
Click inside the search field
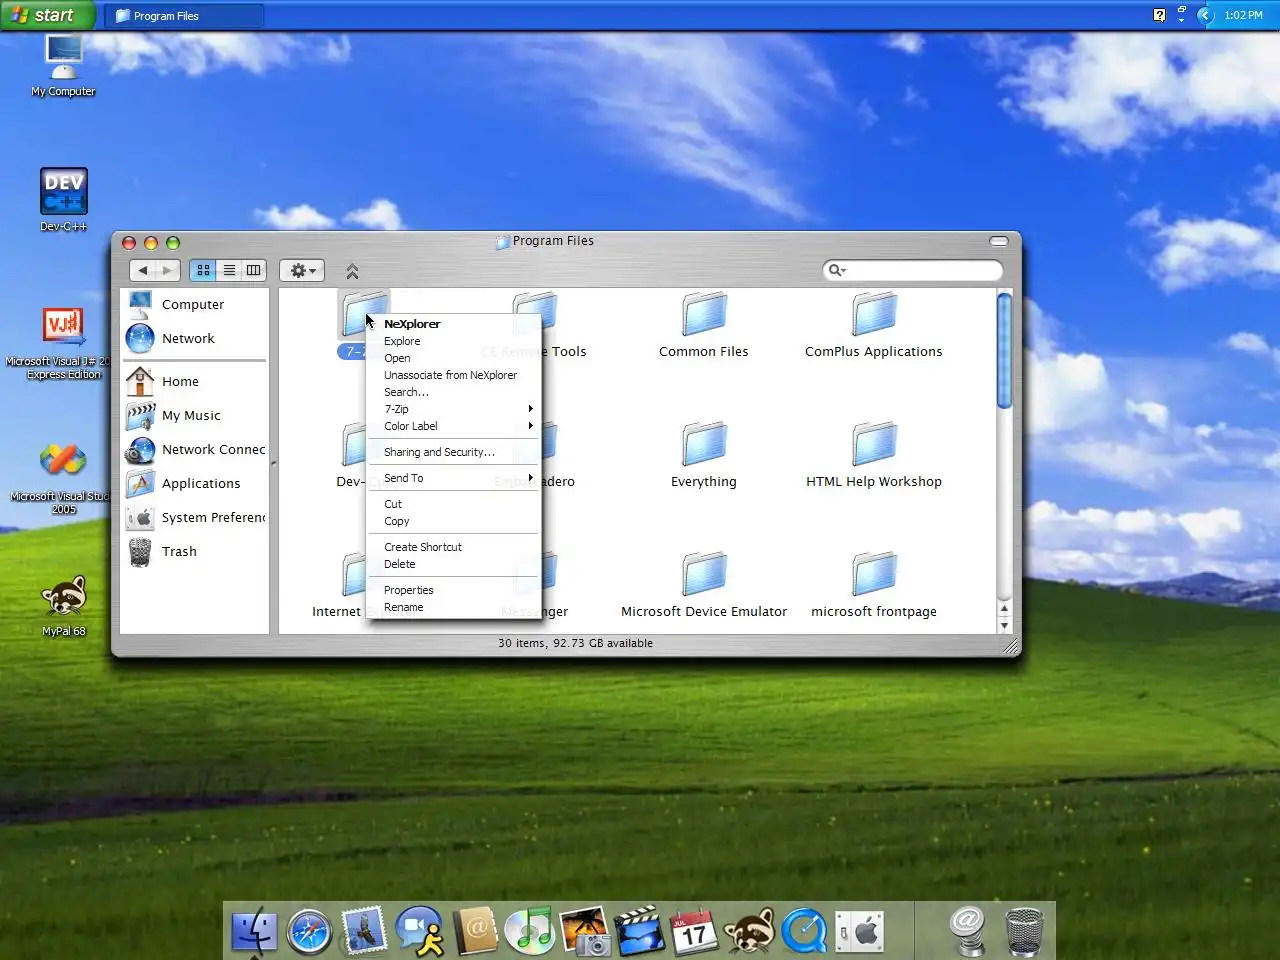(x=920, y=270)
